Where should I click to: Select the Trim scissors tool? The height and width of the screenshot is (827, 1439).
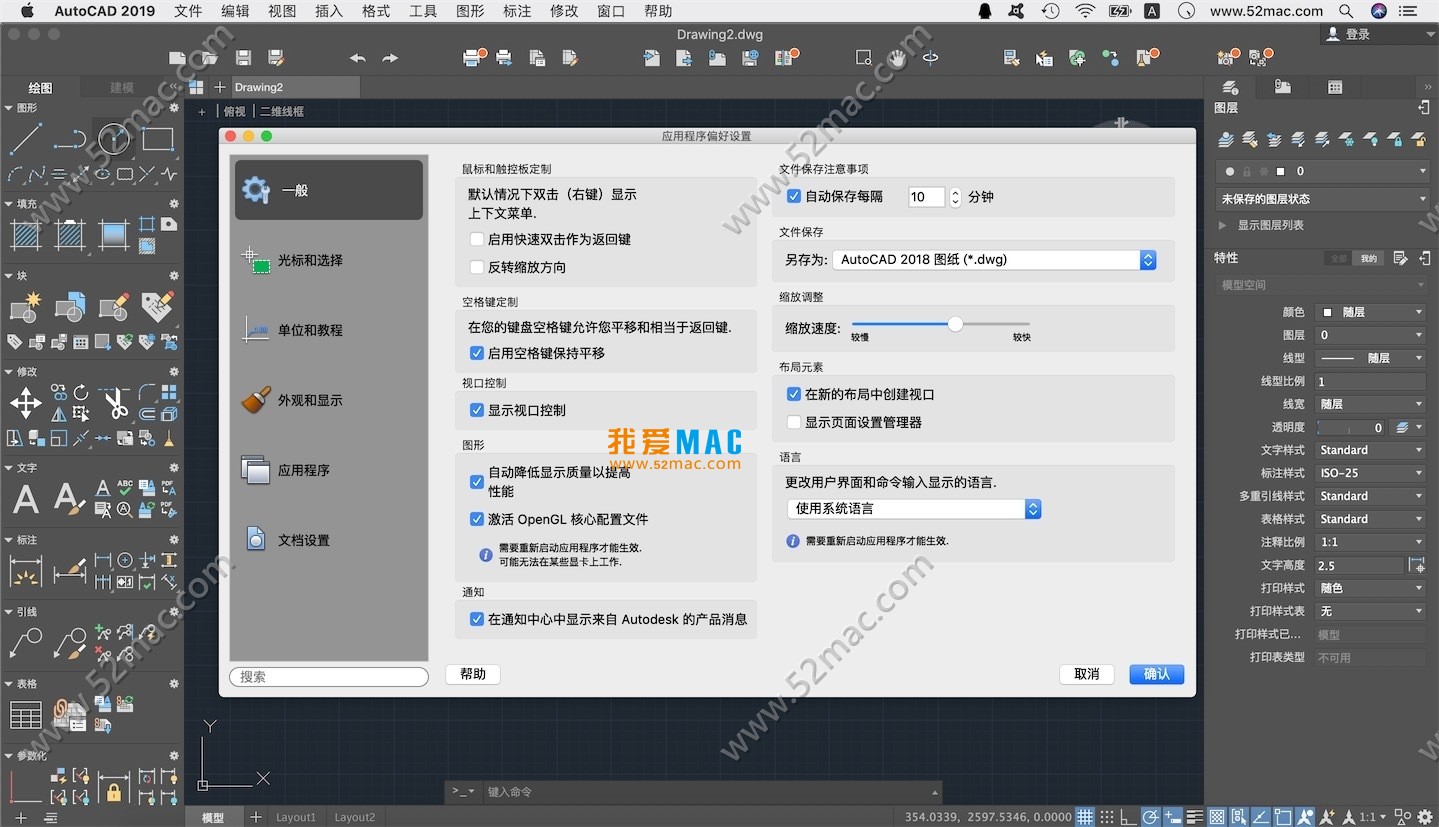(x=115, y=404)
